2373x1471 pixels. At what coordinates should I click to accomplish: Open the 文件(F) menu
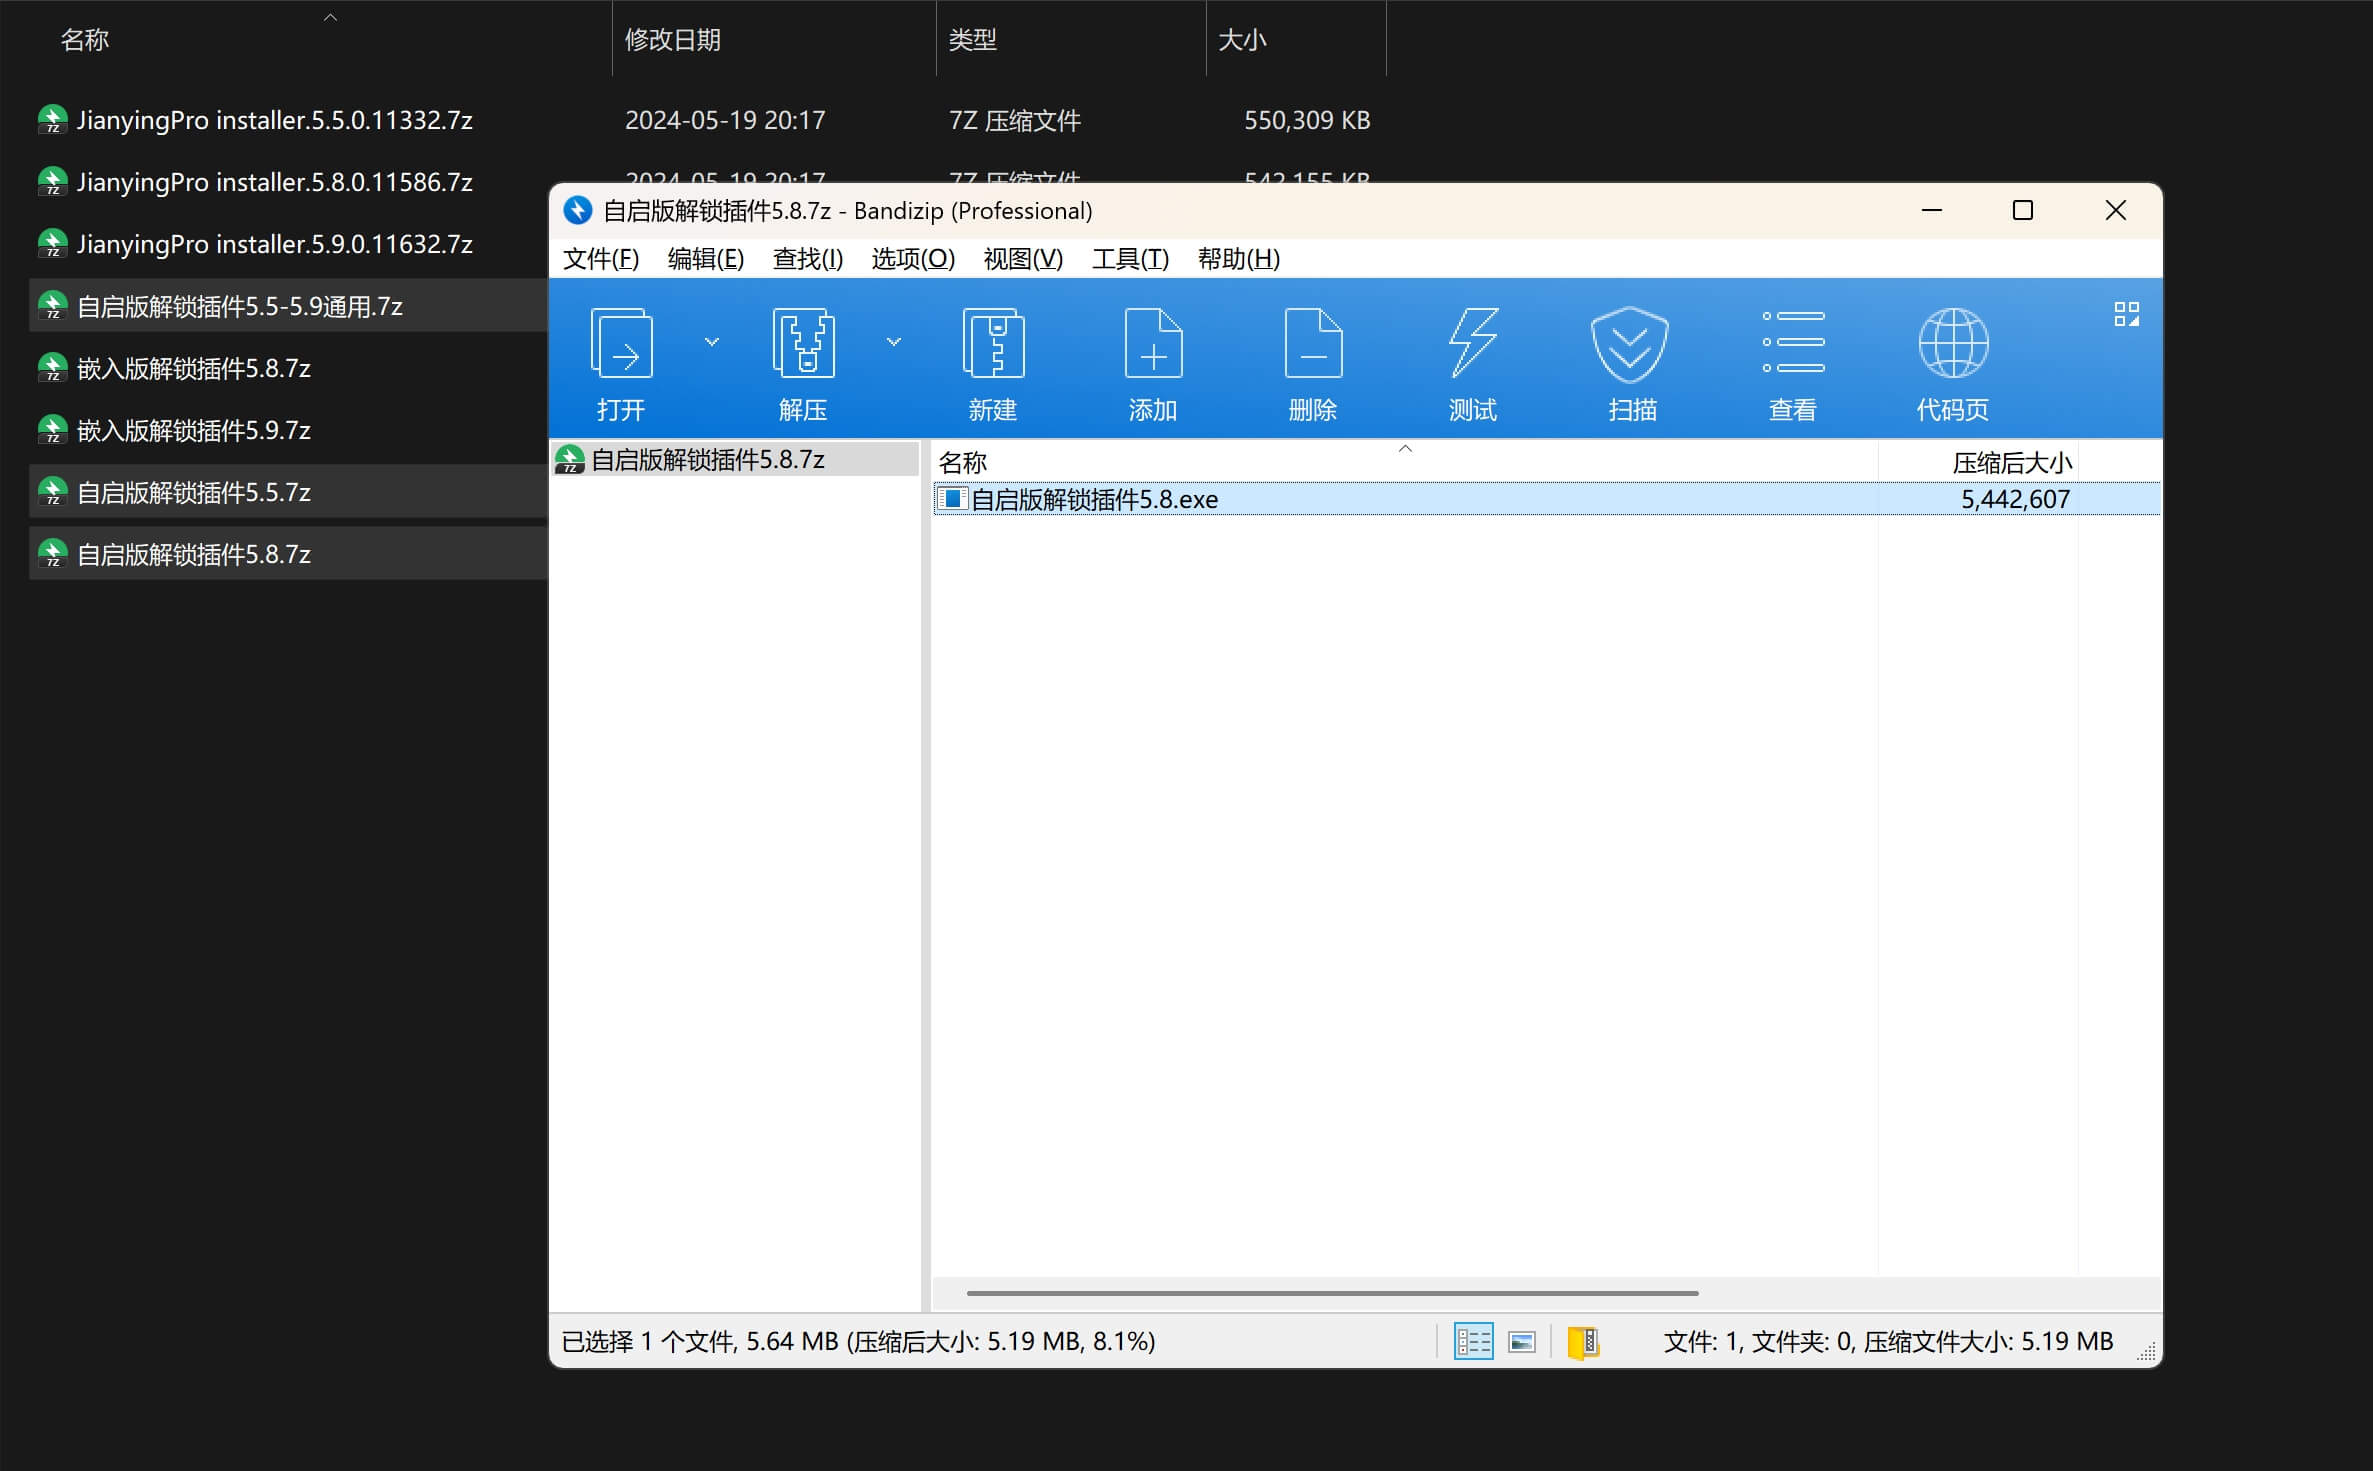tap(601, 259)
